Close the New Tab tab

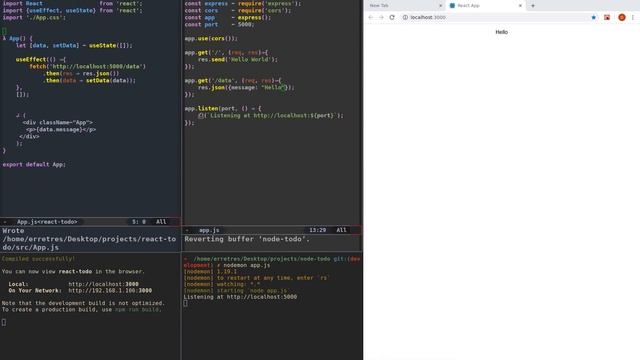[440, 6]
